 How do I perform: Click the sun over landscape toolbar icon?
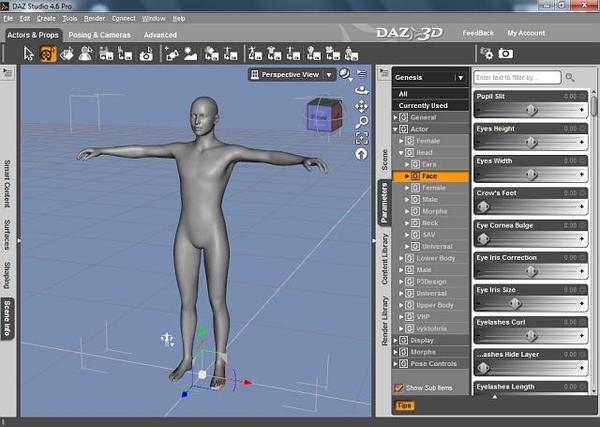coord(191,54)
